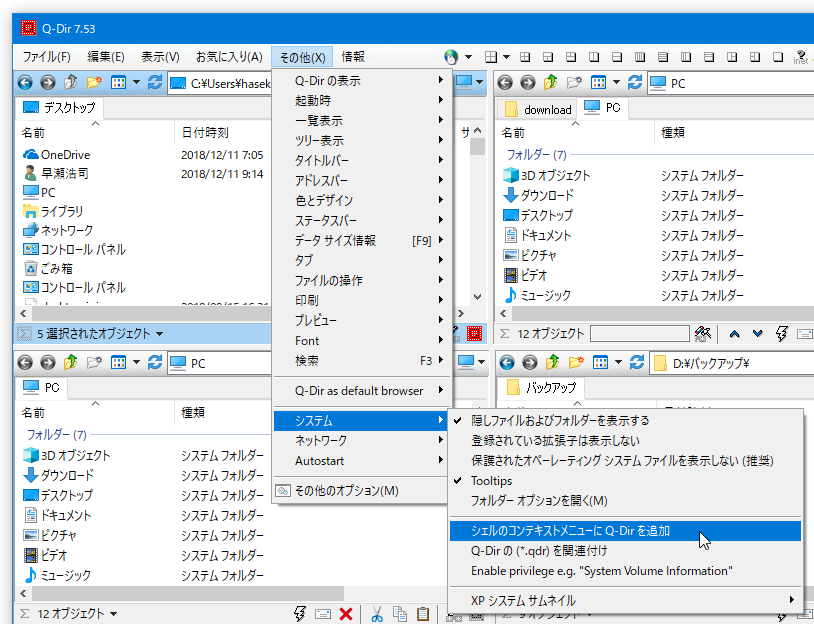Select ドキュメント in top-right pane

coord(537,235)
